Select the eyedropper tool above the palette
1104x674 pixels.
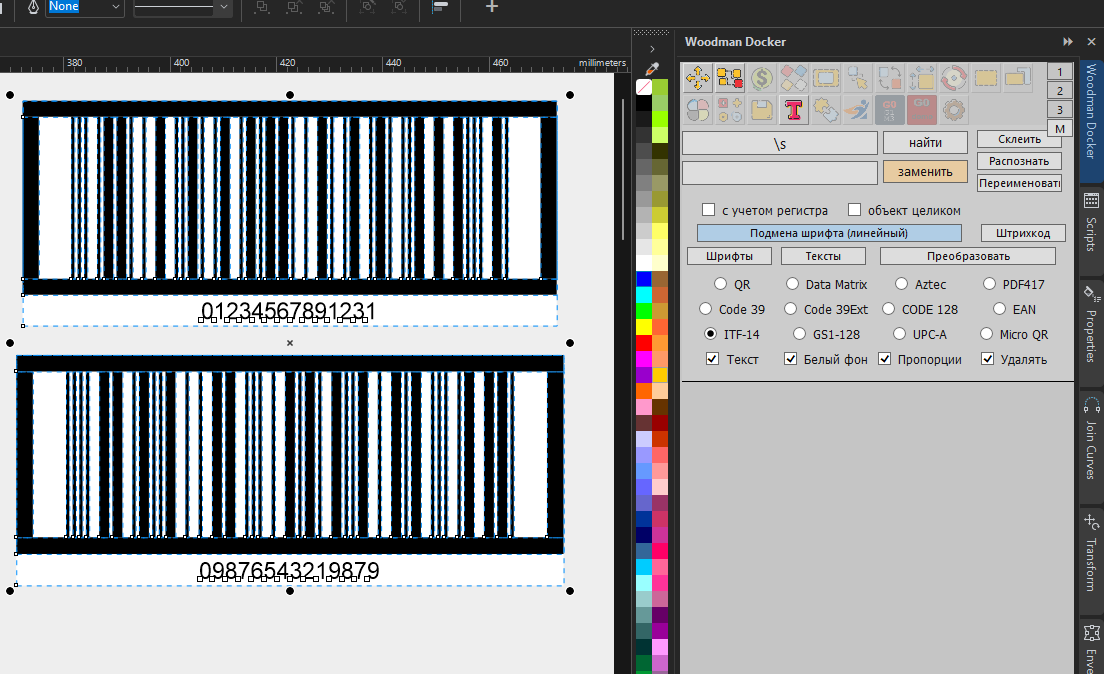coord(652,69)
